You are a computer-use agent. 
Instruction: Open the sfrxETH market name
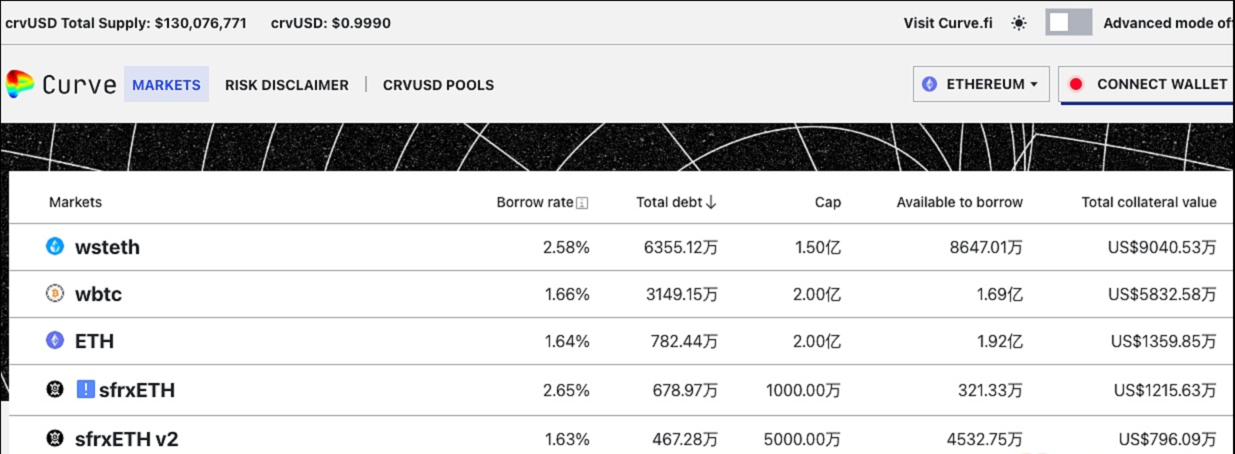[x=137, y=390]
